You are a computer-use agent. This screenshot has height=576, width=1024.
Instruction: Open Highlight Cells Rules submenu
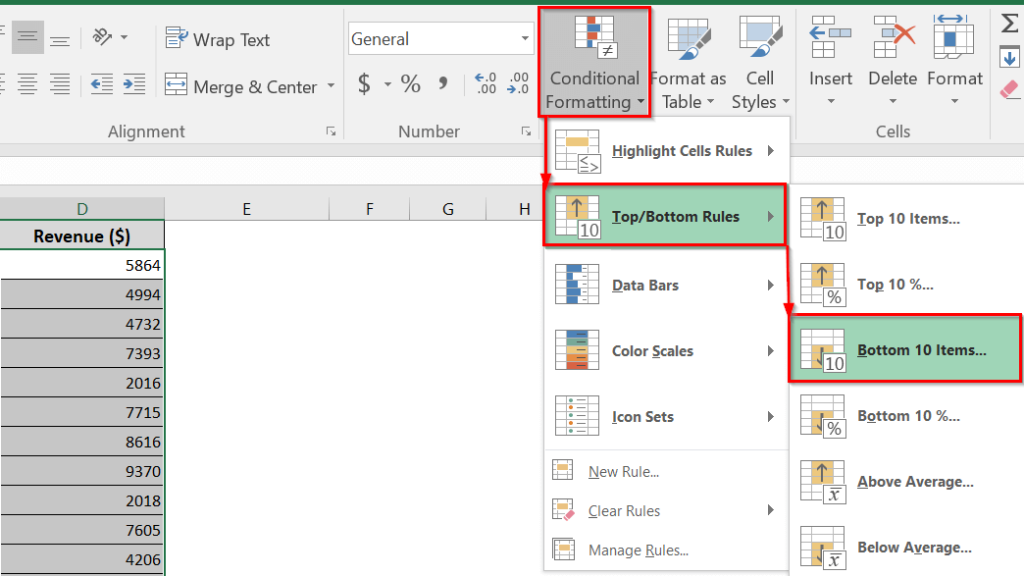point(665,150)
